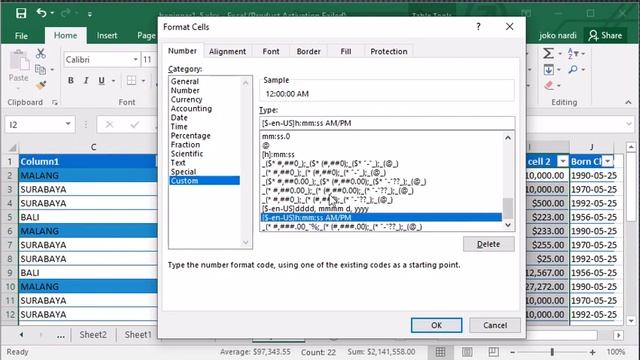Open the Underline style dropdown arrow

tap(113, 81)
